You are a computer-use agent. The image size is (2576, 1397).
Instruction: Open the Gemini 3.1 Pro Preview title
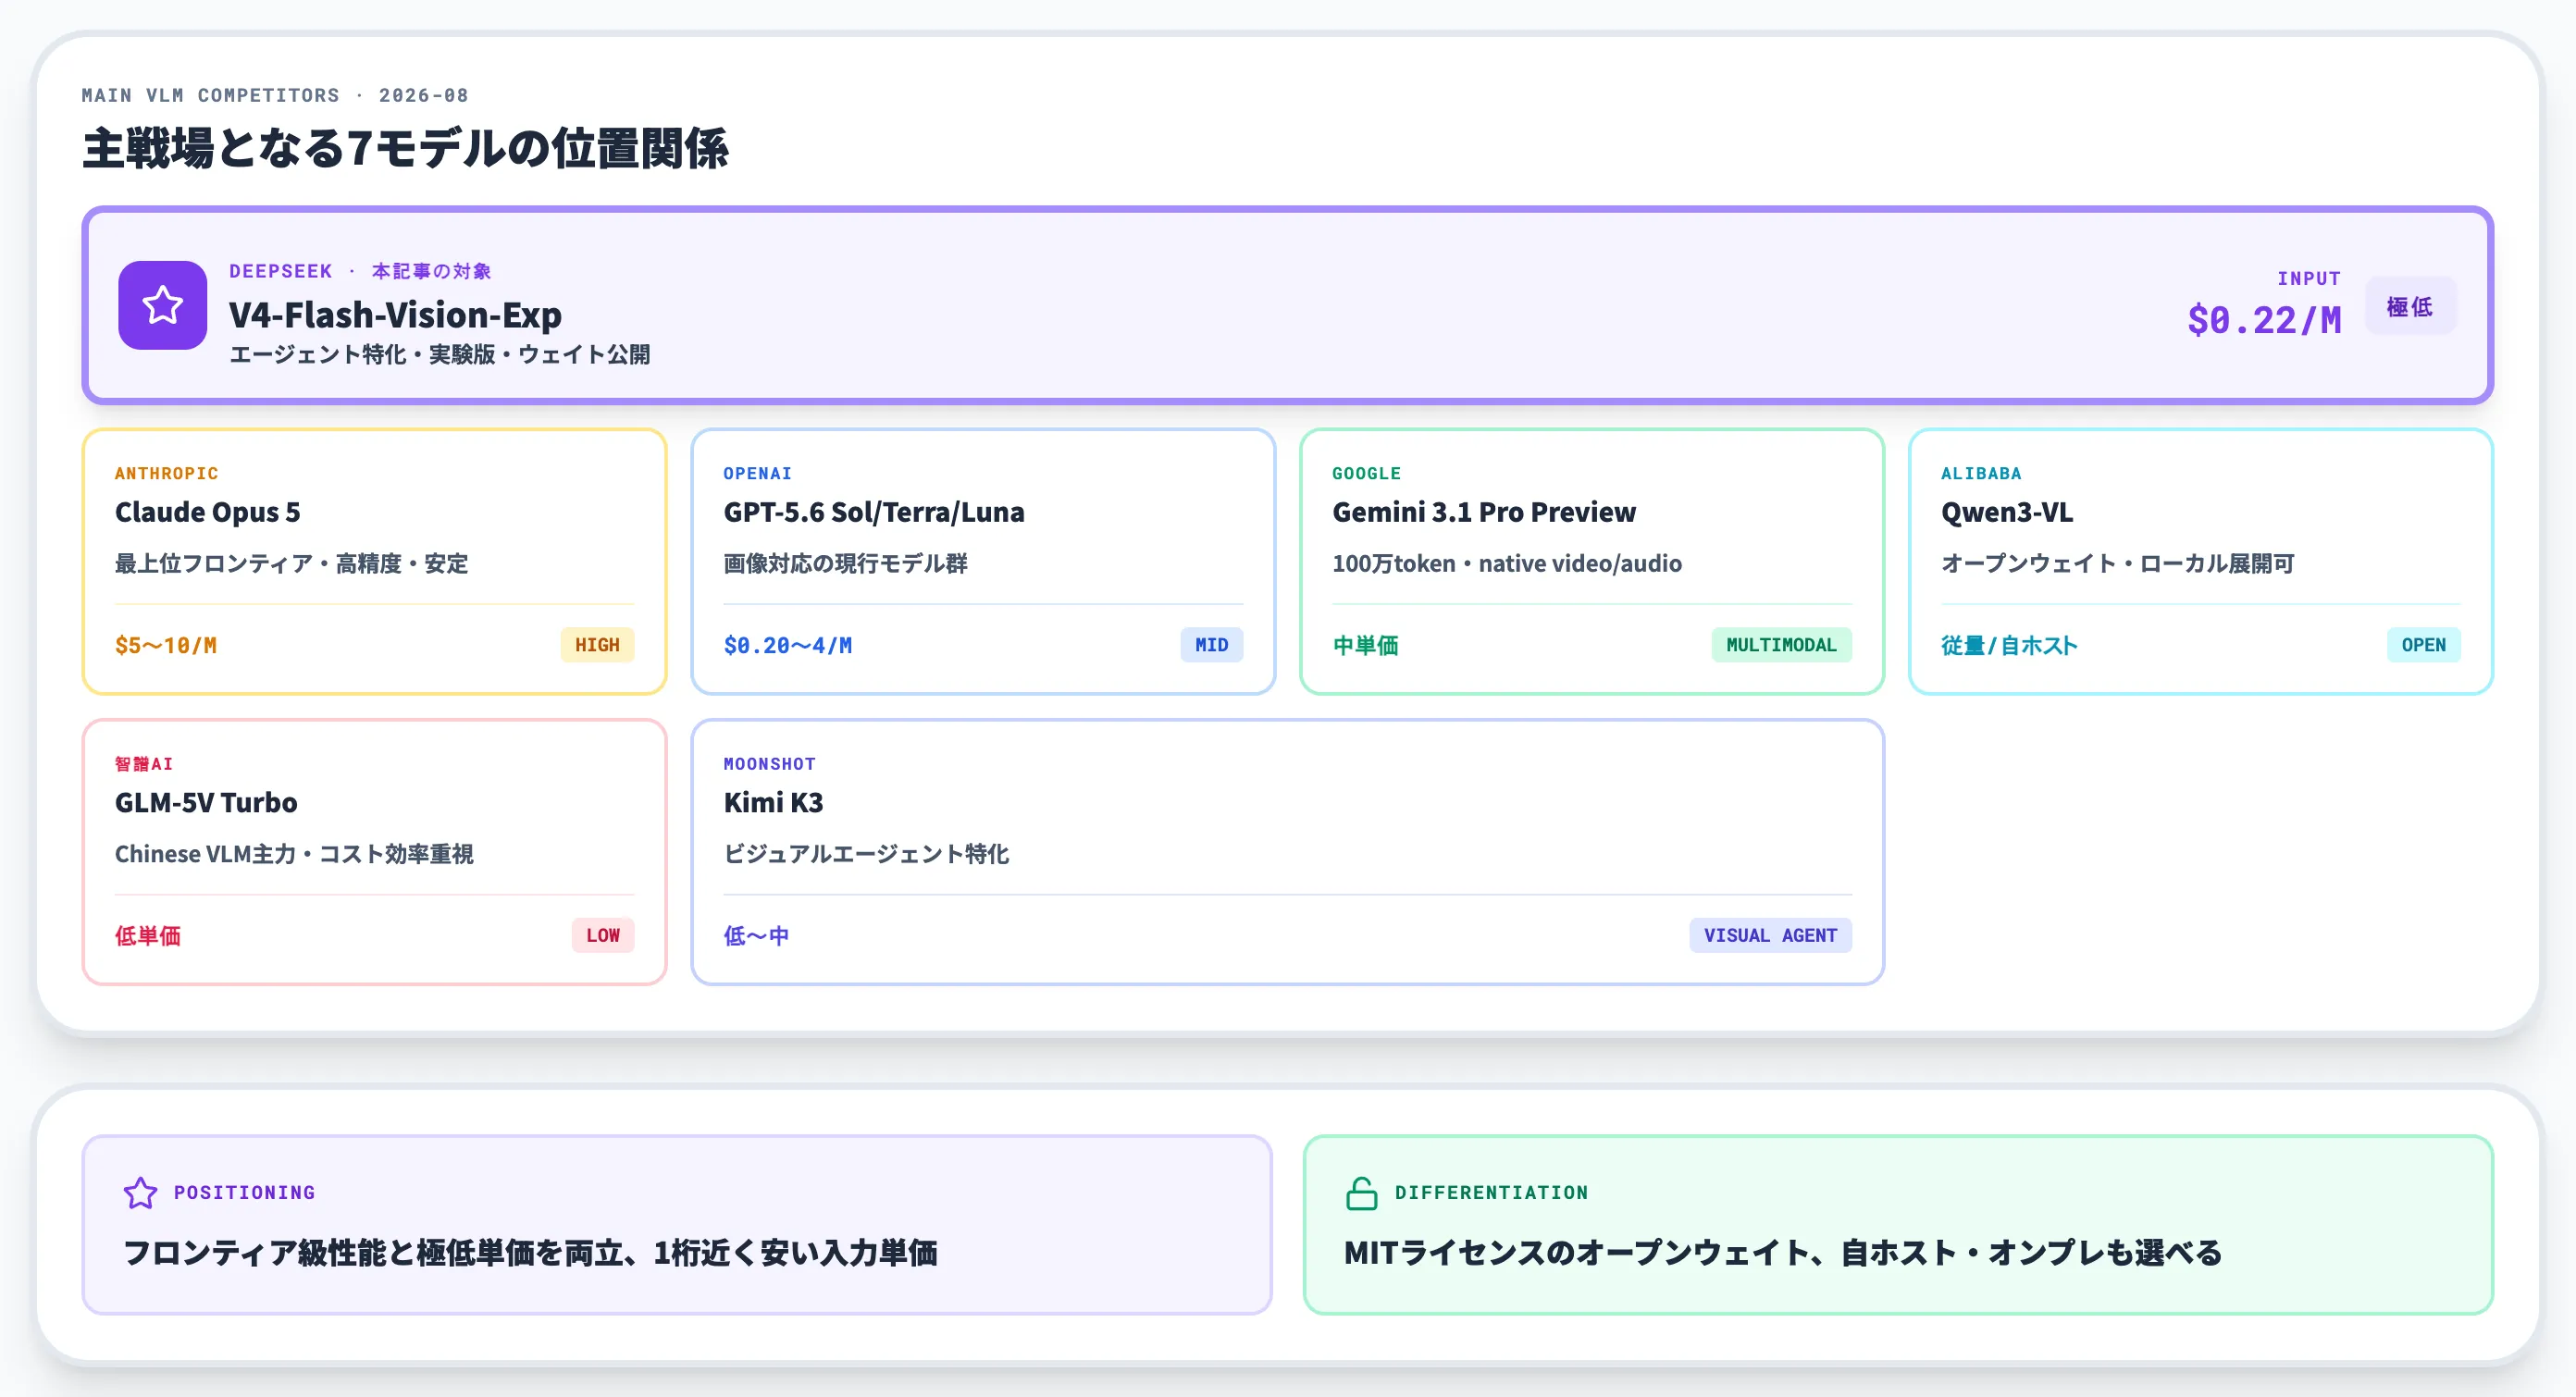coord(1484,512)
